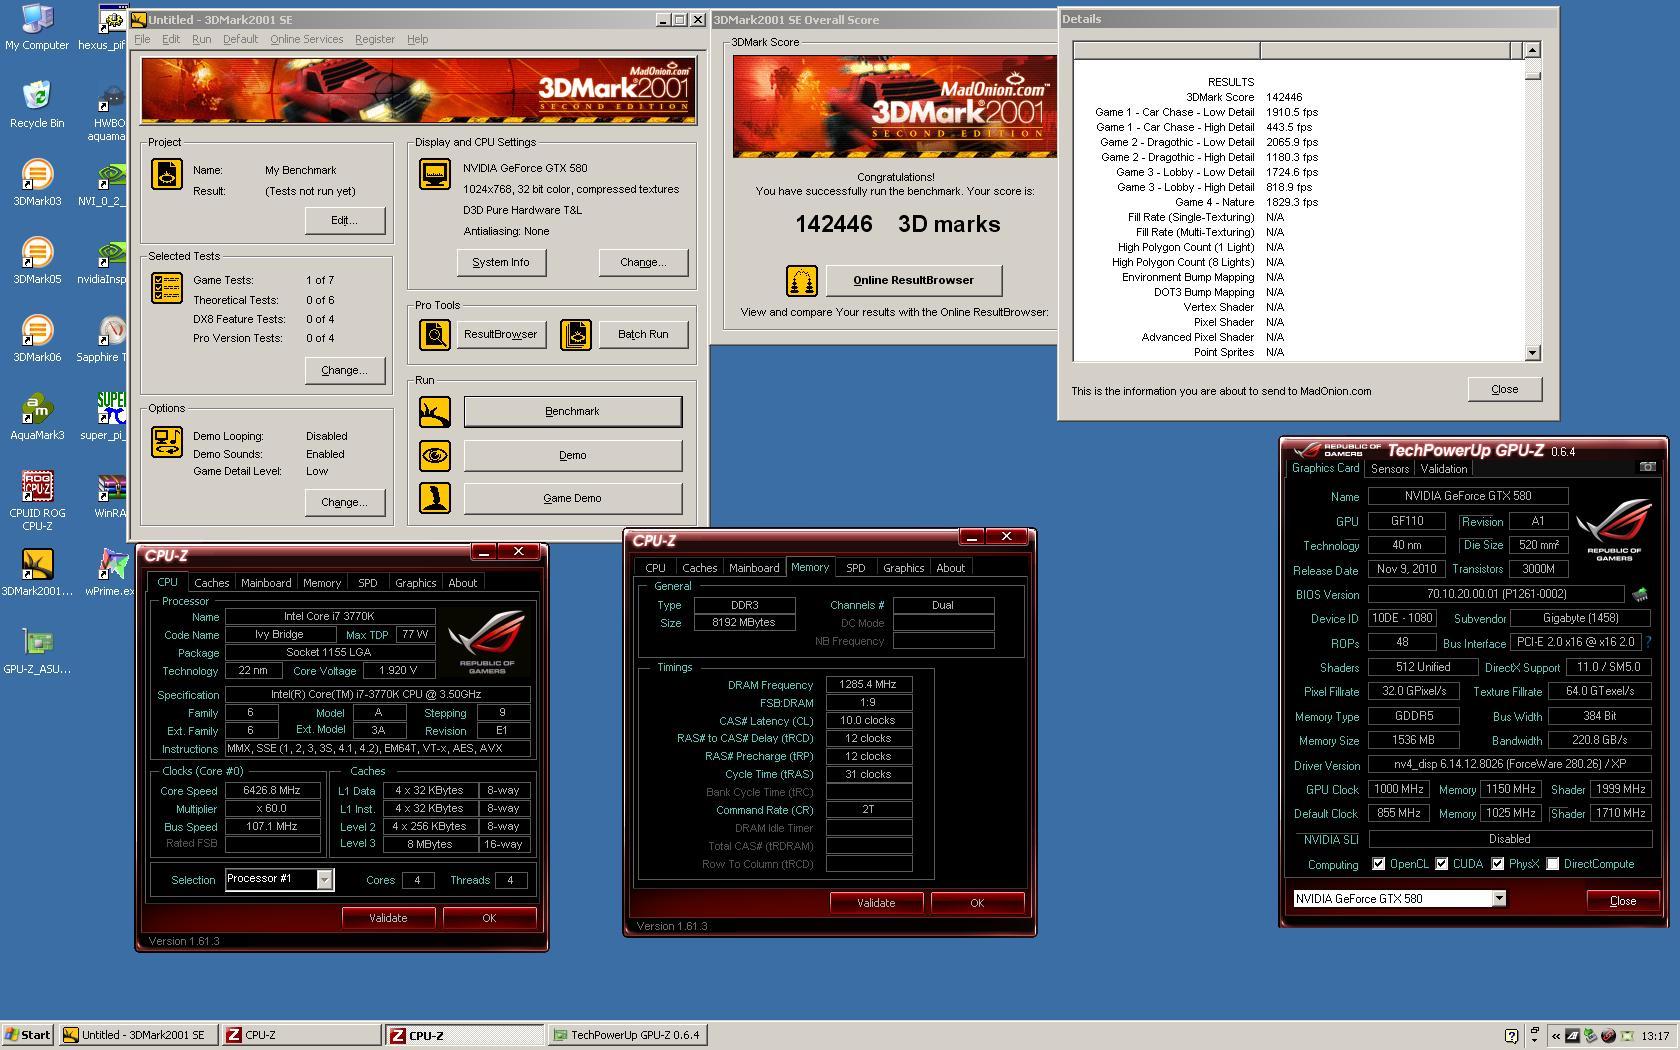The image size is (1680, 1050).
Task: Switch to the Sensors tab in GPU-Z
Action: coord(1389,468)
